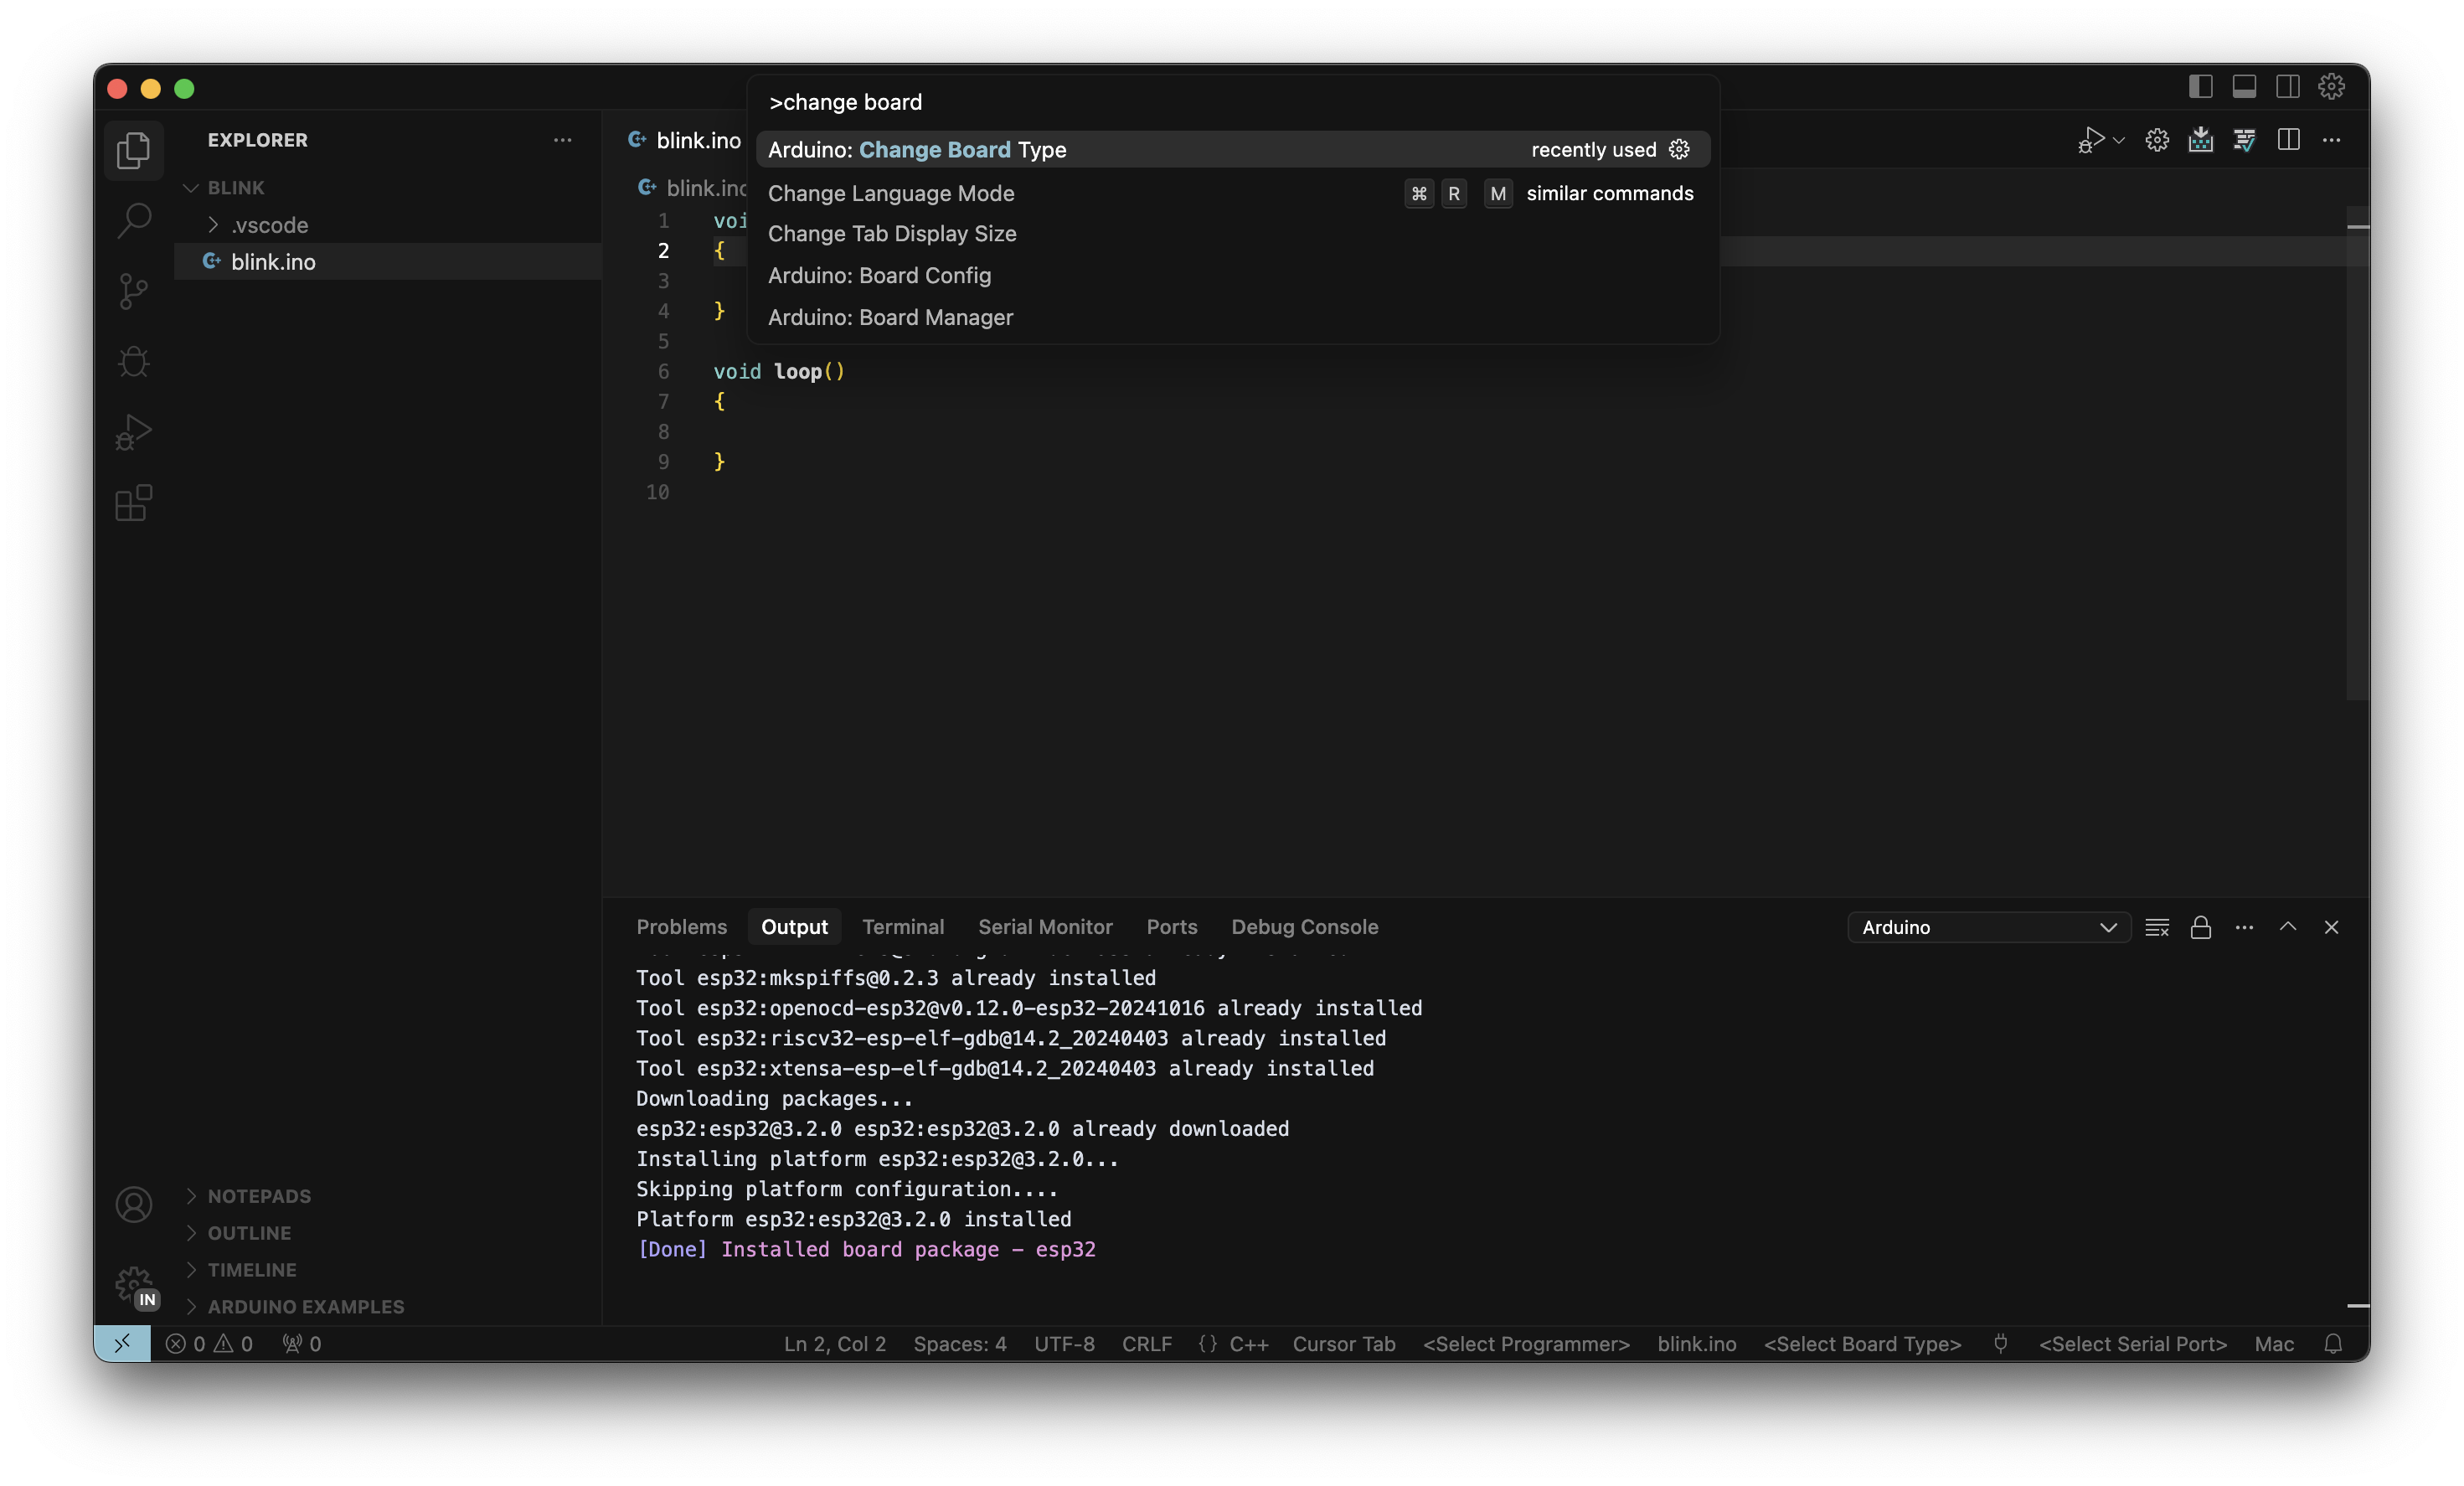Switch to the Serial Monitor tab
Screen dimensions: 2464x1486
[x=1044, y=927]
